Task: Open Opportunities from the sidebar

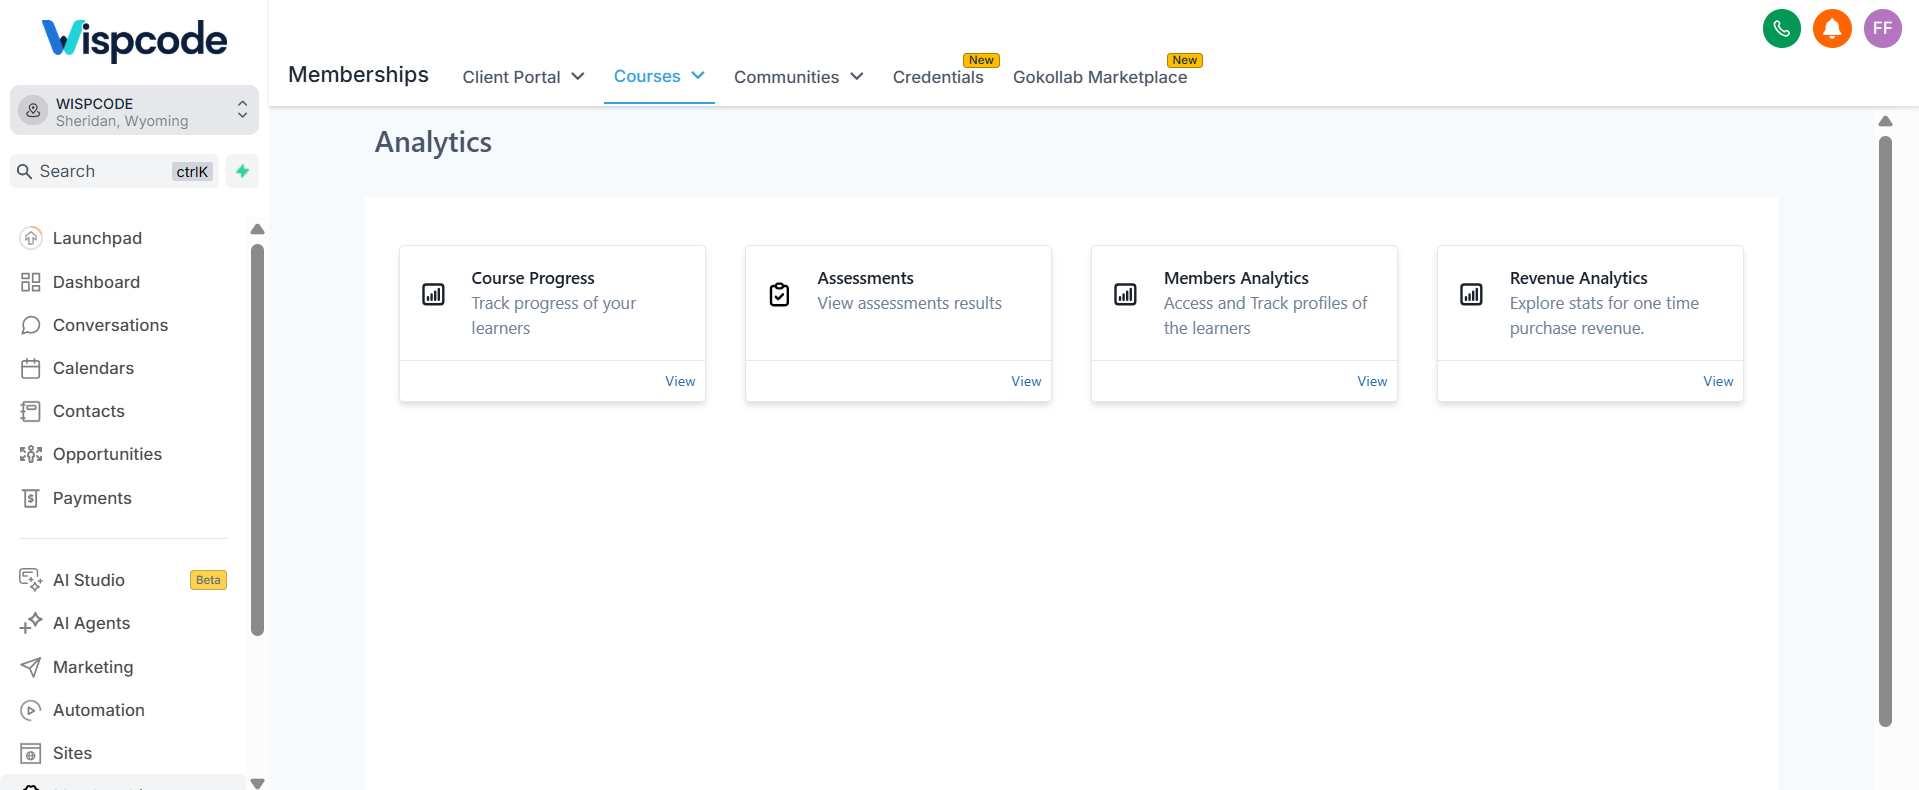Action: pos(107,454)
